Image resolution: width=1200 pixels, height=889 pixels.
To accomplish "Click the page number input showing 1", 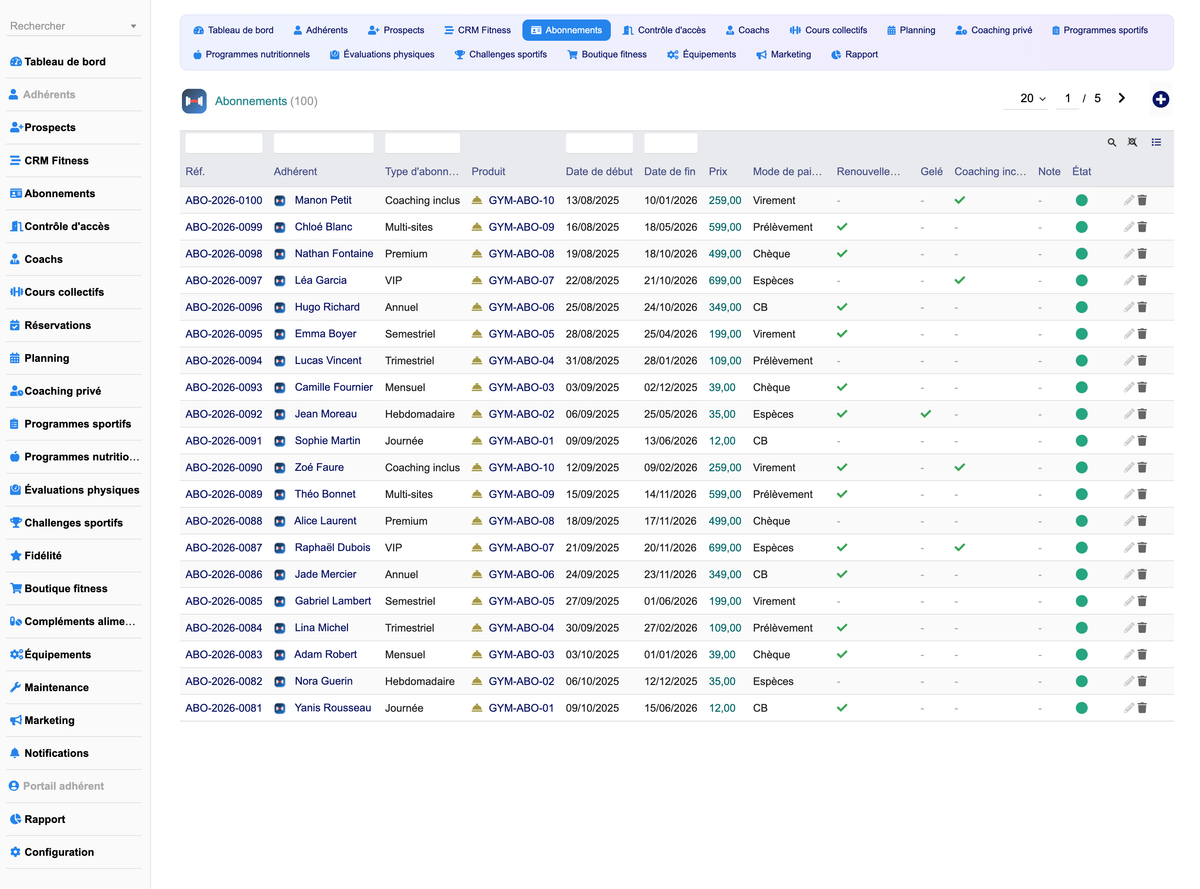I will point(1068,99).
